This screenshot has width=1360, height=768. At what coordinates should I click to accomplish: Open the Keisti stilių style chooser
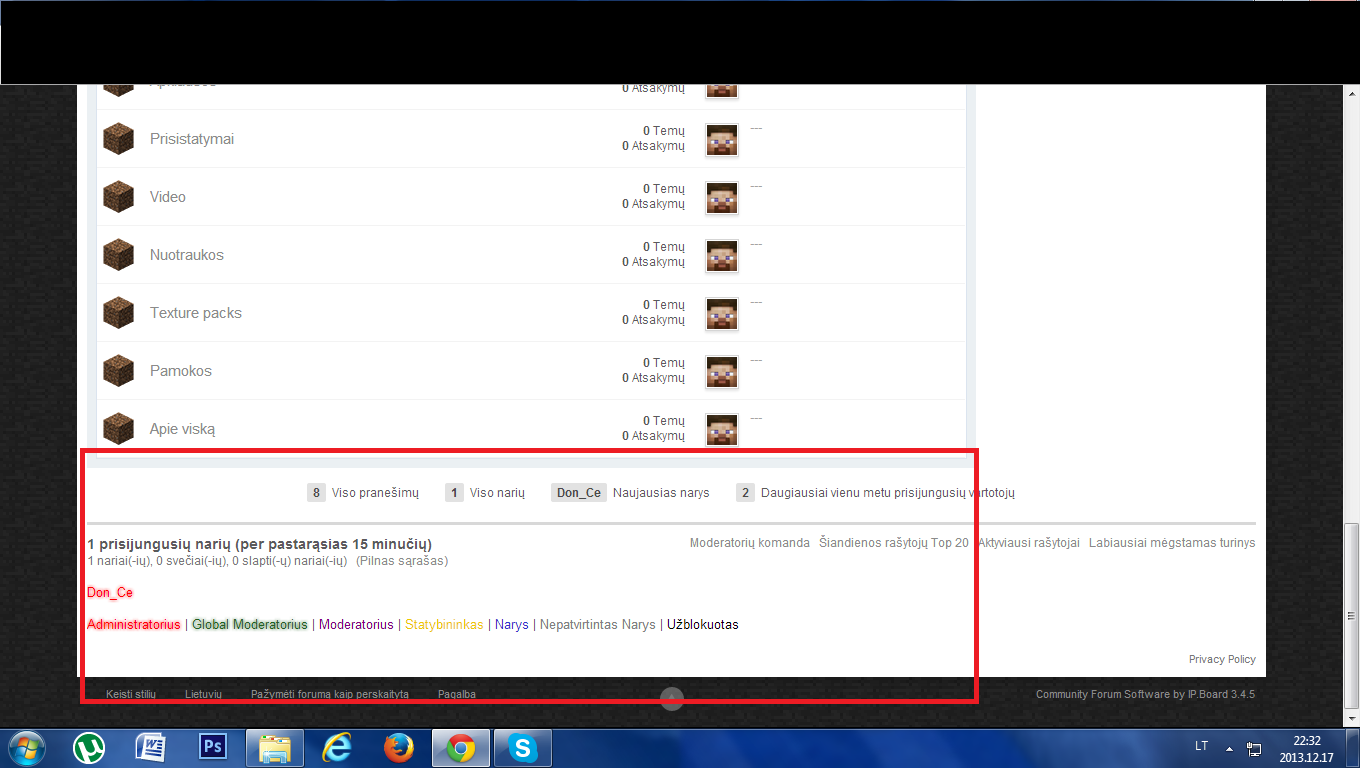click(131, 694)
